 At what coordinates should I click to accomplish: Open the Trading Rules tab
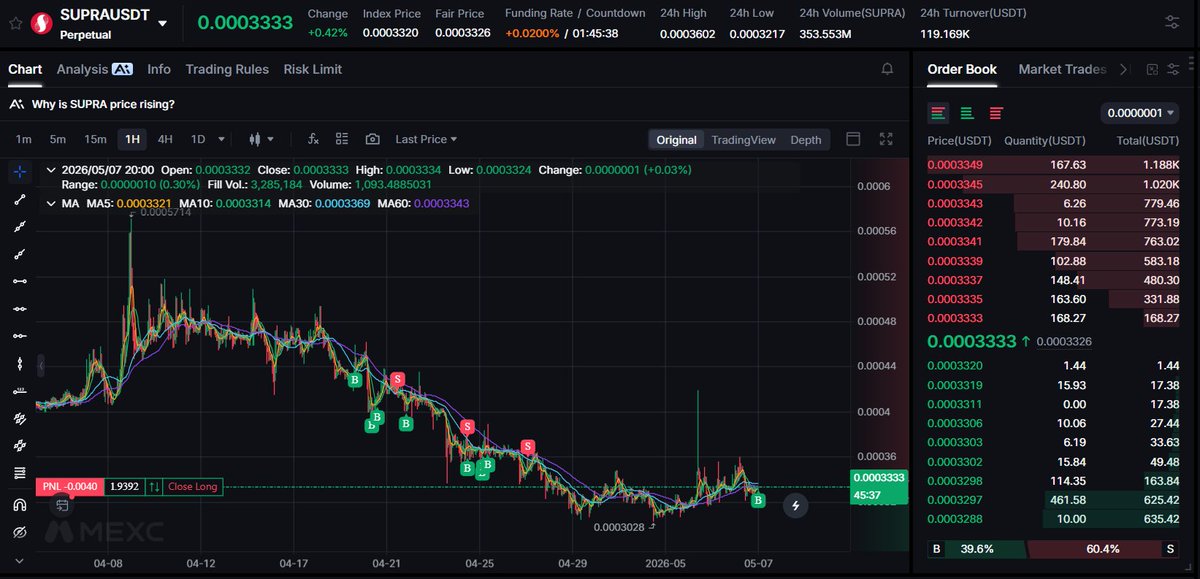tap(227, 69)
